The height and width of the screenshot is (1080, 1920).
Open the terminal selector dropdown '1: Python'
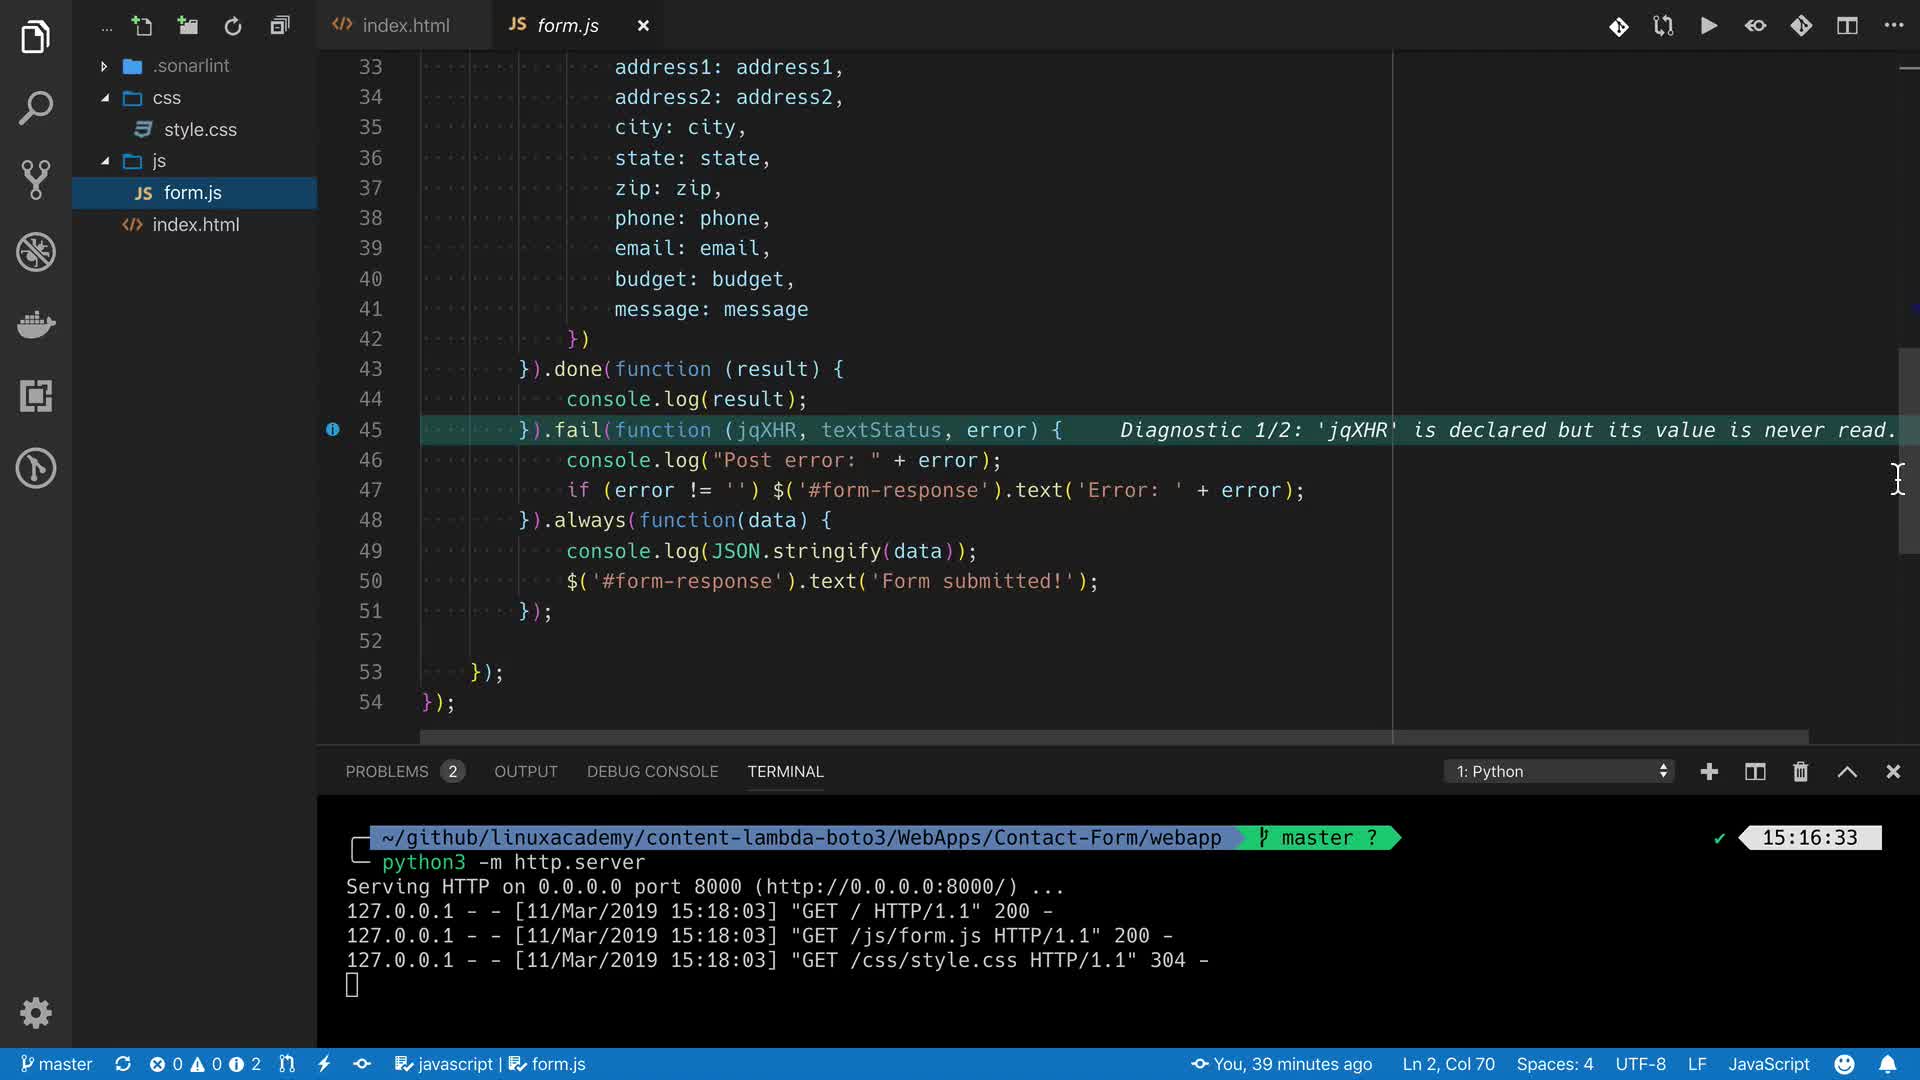(x=1558, y=772)
